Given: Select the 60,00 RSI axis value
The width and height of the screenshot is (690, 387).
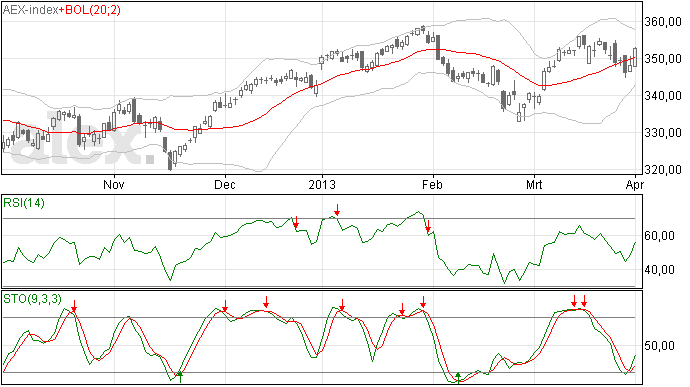Looking at the screenshot, I should [660, 236].
